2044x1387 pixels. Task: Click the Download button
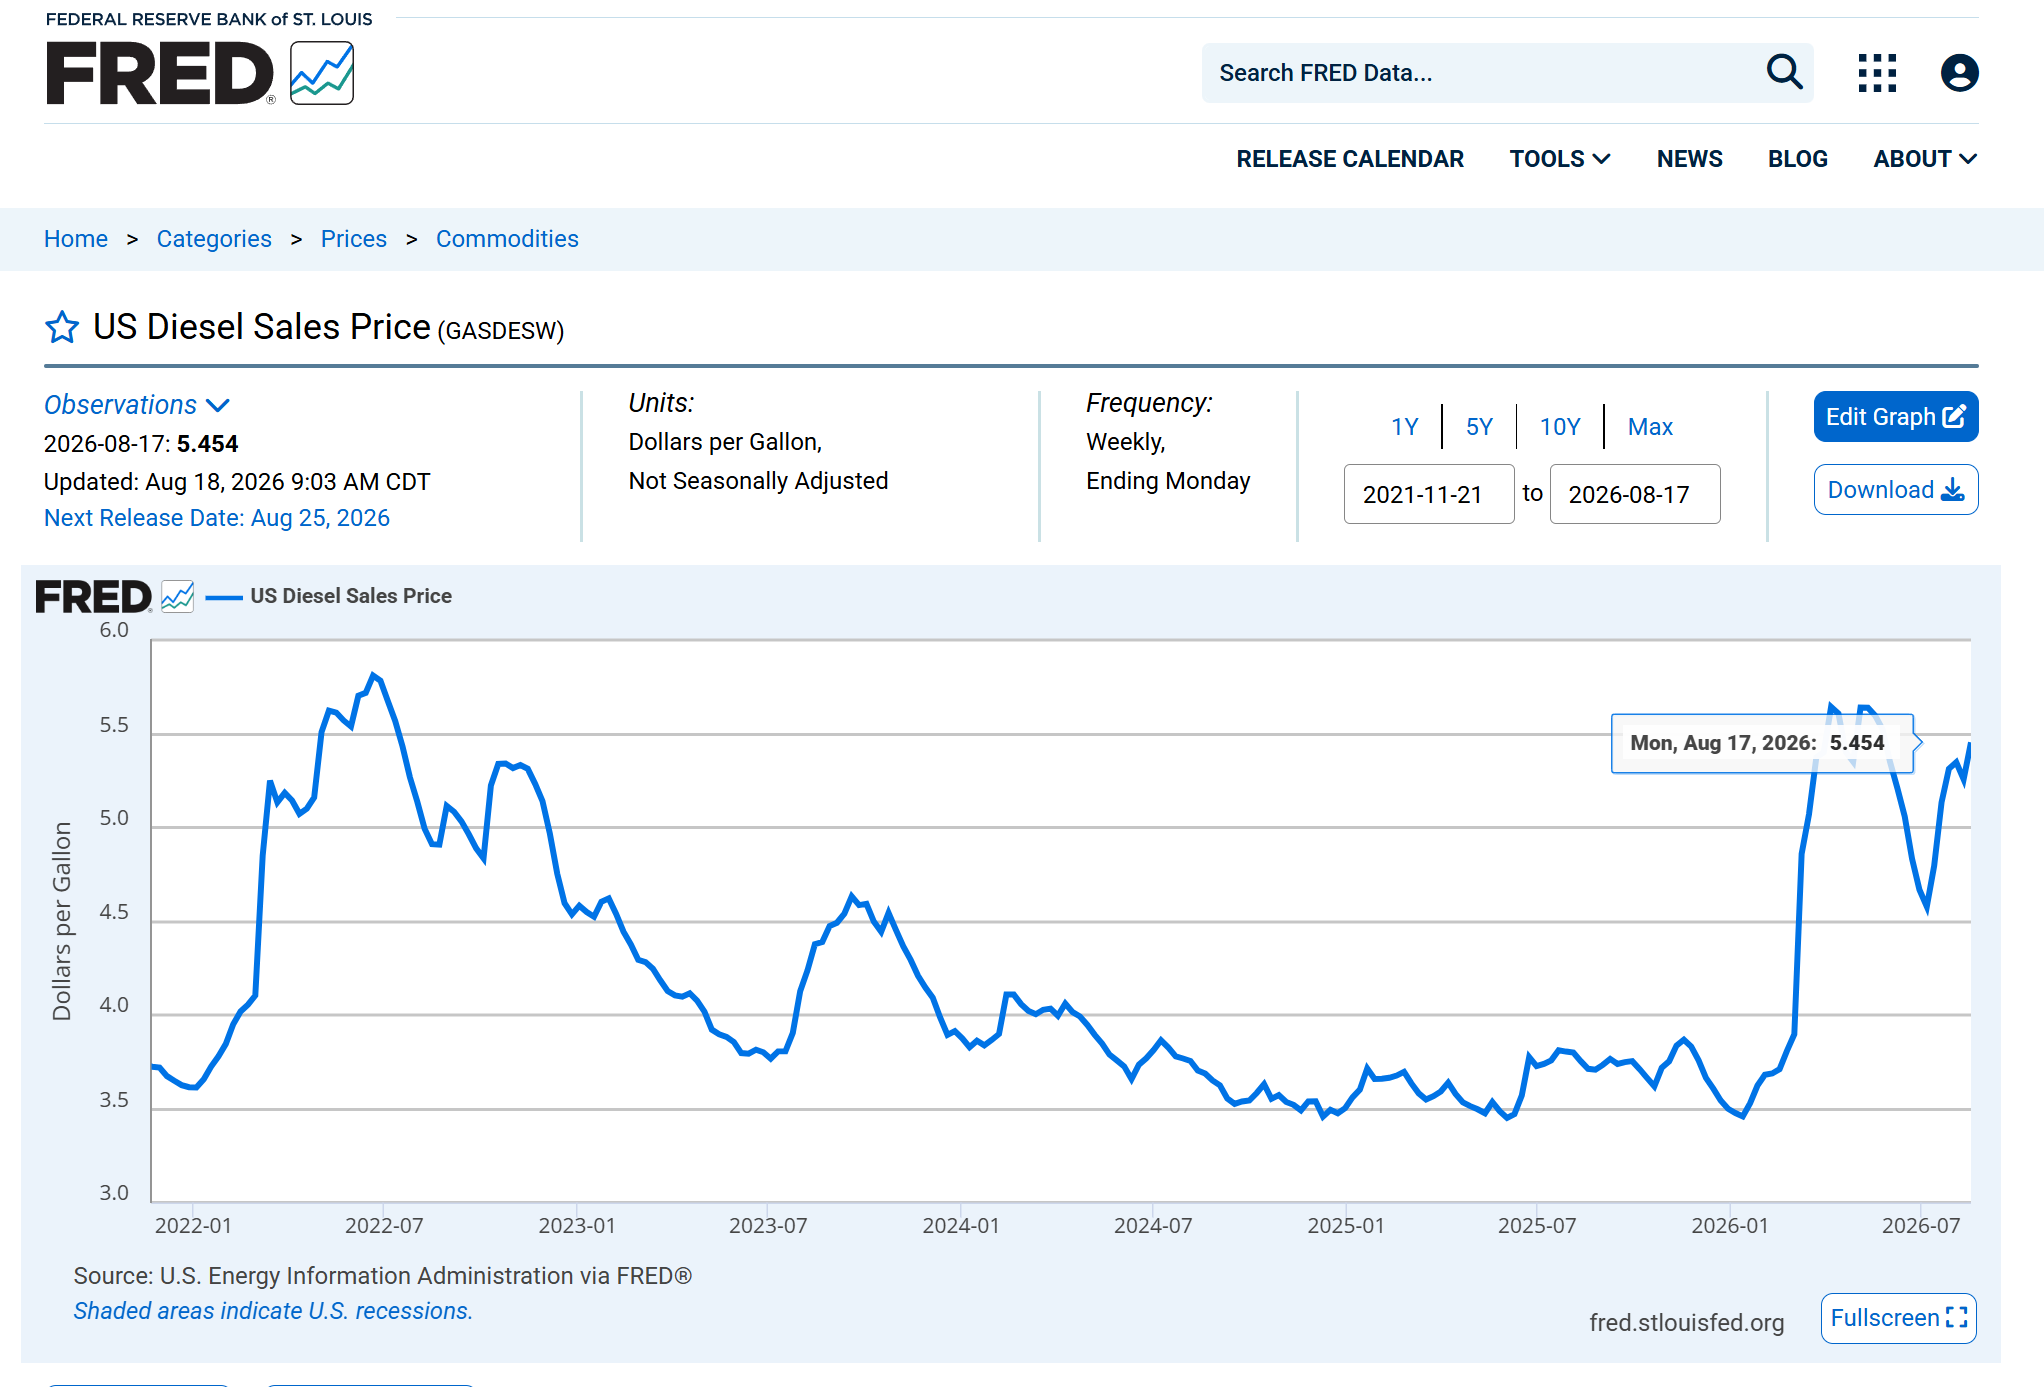[x=1896, y=490]
